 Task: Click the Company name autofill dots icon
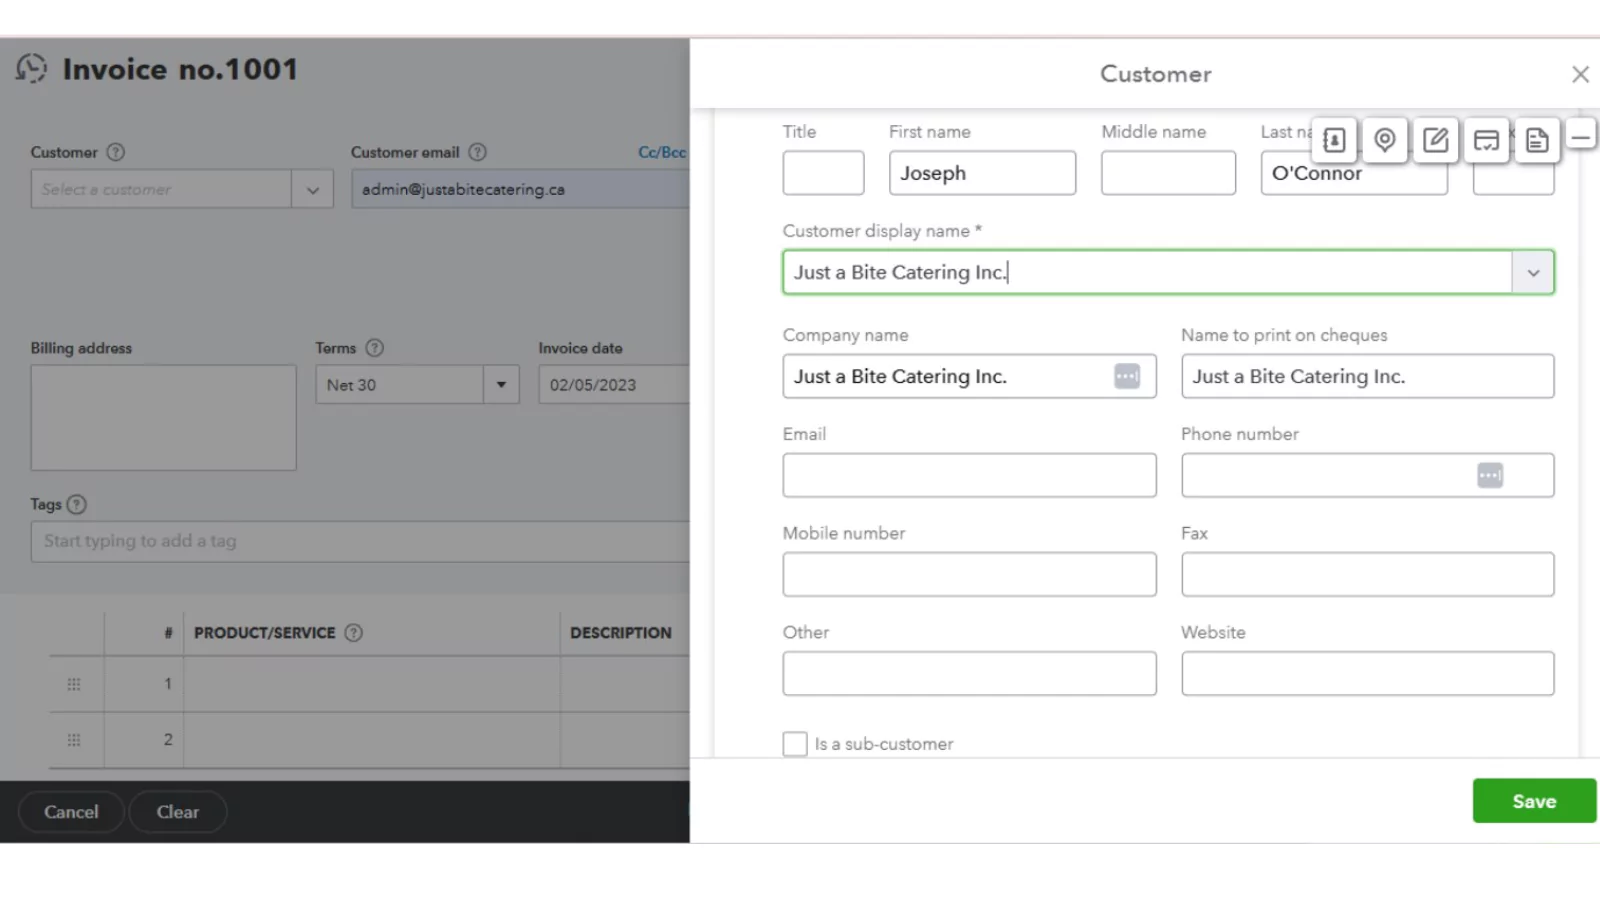click(x=1127, y=376)
